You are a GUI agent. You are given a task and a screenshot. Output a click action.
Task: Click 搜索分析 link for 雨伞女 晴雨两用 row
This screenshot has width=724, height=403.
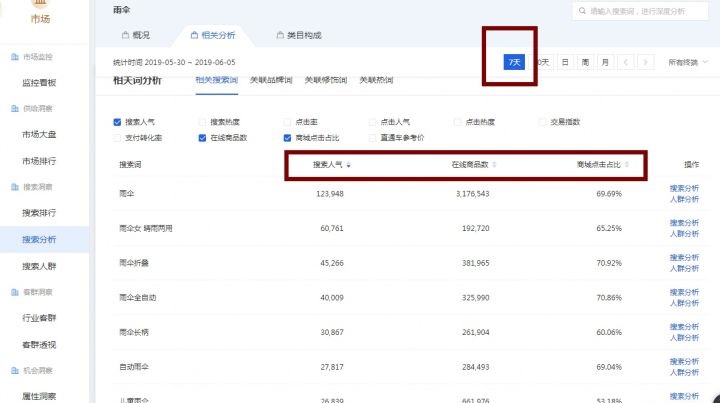[x=684, y=223]
